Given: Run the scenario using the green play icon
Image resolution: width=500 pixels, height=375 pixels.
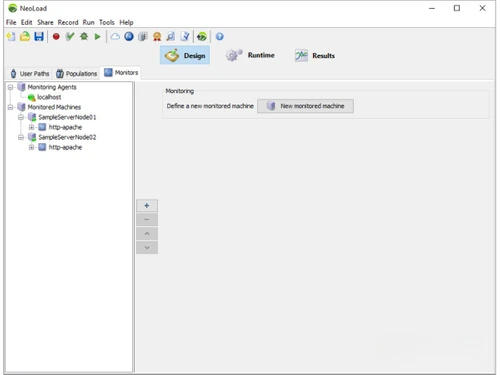Looking at the screenshot, I should click(x=97, y=37).
